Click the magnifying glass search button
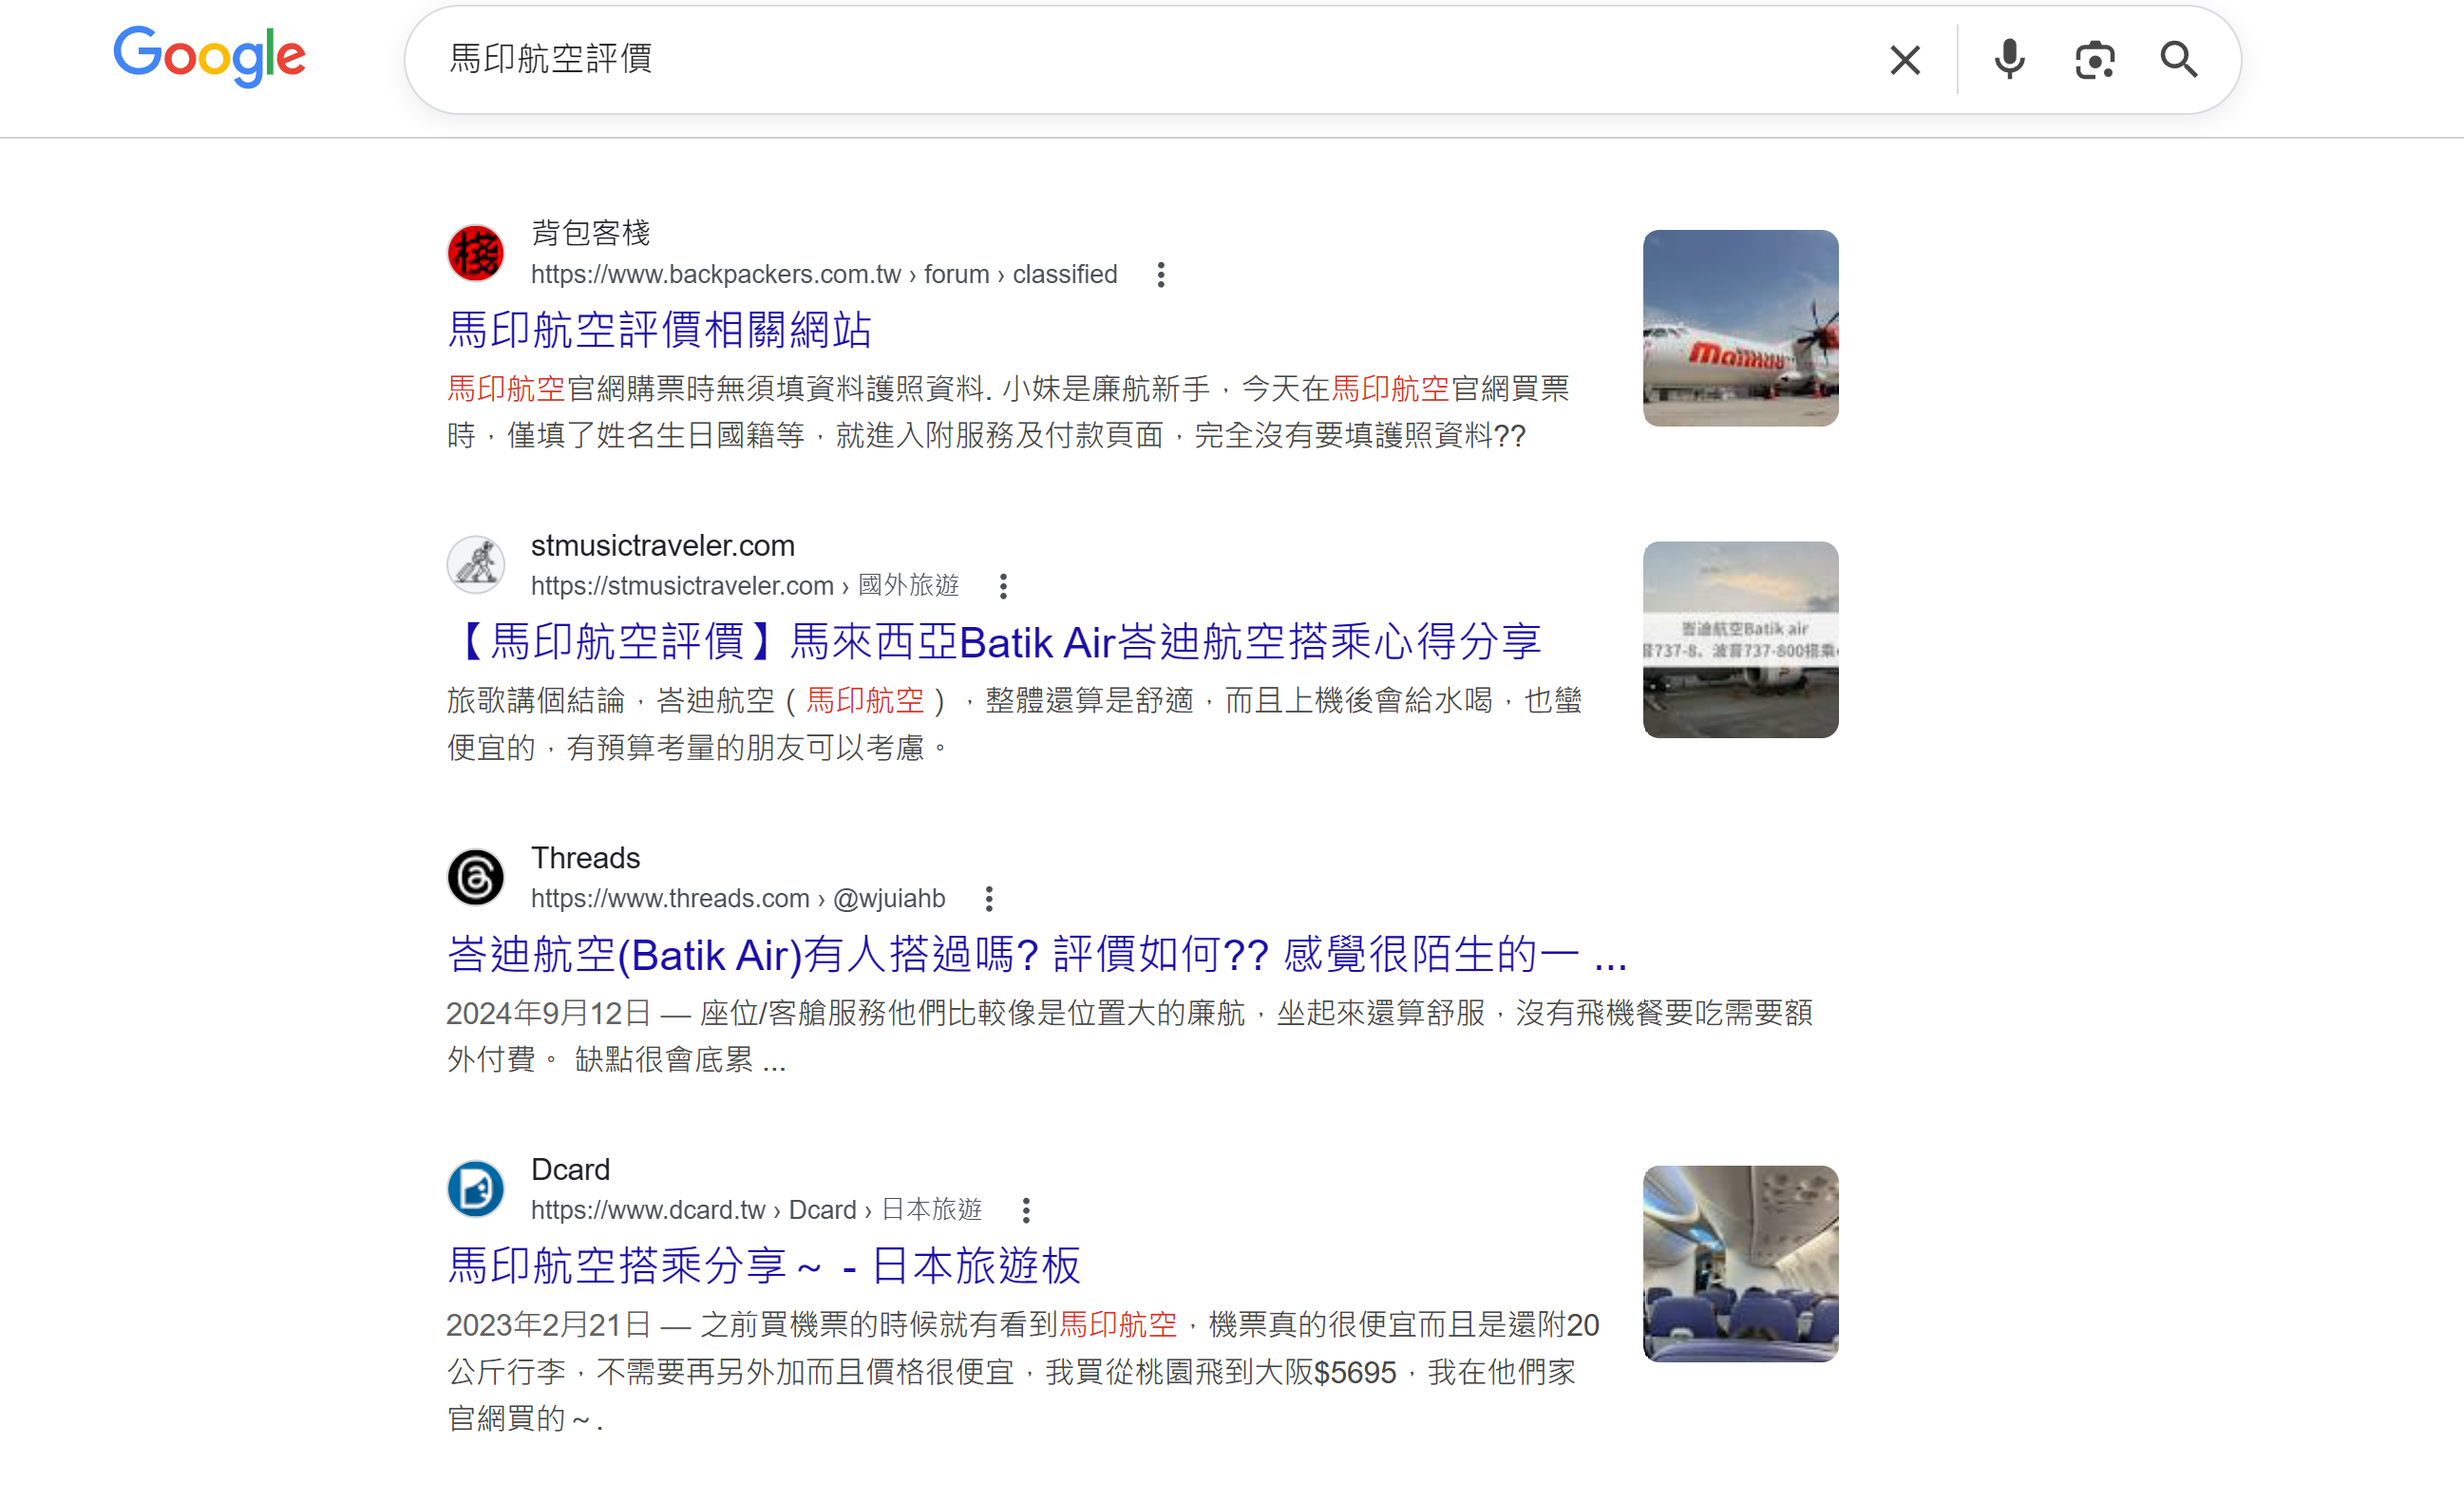Screen dimensions: 2464x1502 2178,60
